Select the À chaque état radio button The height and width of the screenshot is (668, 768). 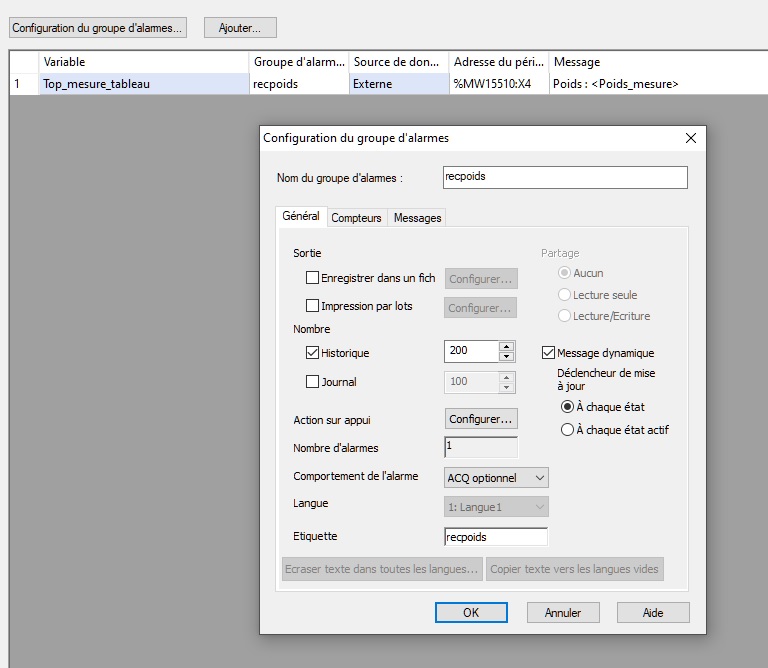tap(568, 407)
